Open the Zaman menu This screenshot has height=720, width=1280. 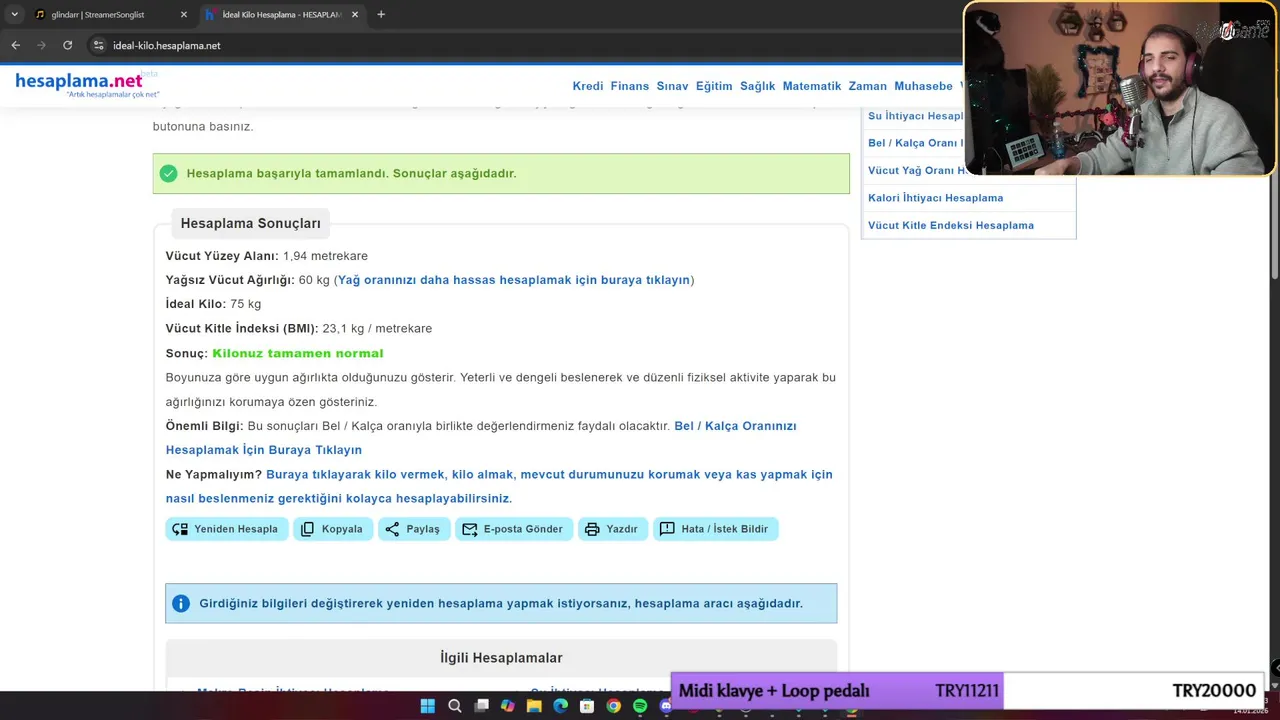click(867, 86)
